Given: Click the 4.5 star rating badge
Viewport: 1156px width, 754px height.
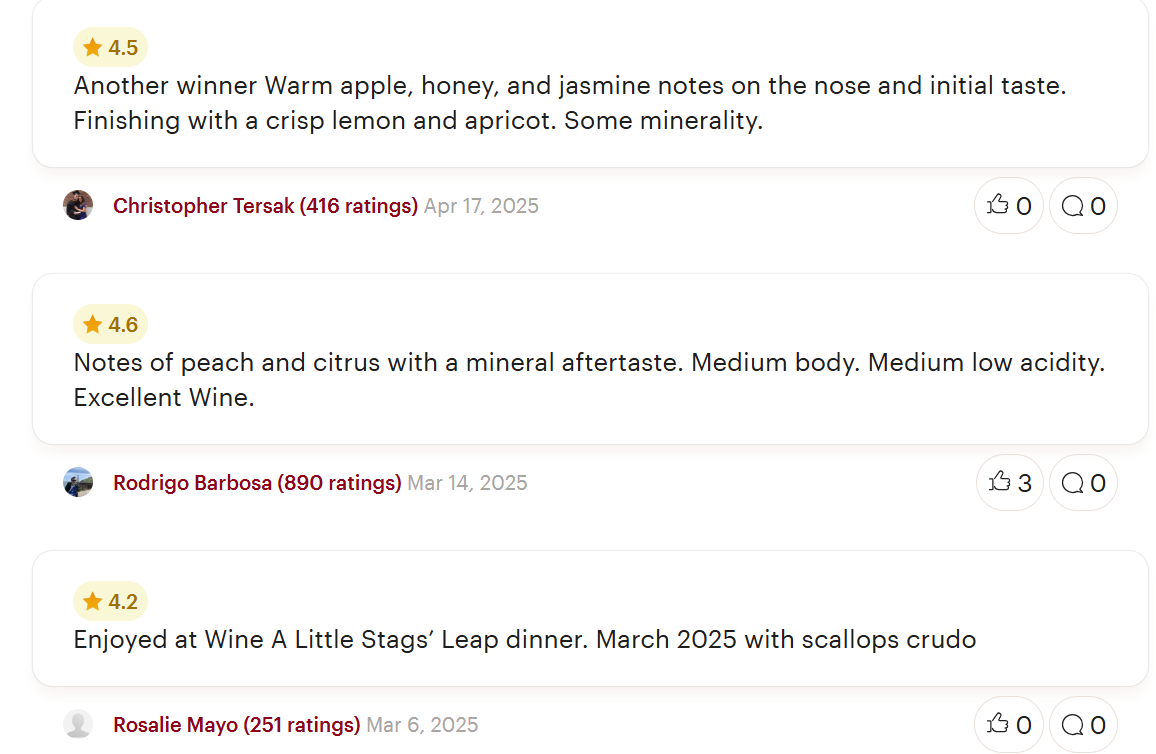Looking at the screenshot, I should [x=110, y=47].
